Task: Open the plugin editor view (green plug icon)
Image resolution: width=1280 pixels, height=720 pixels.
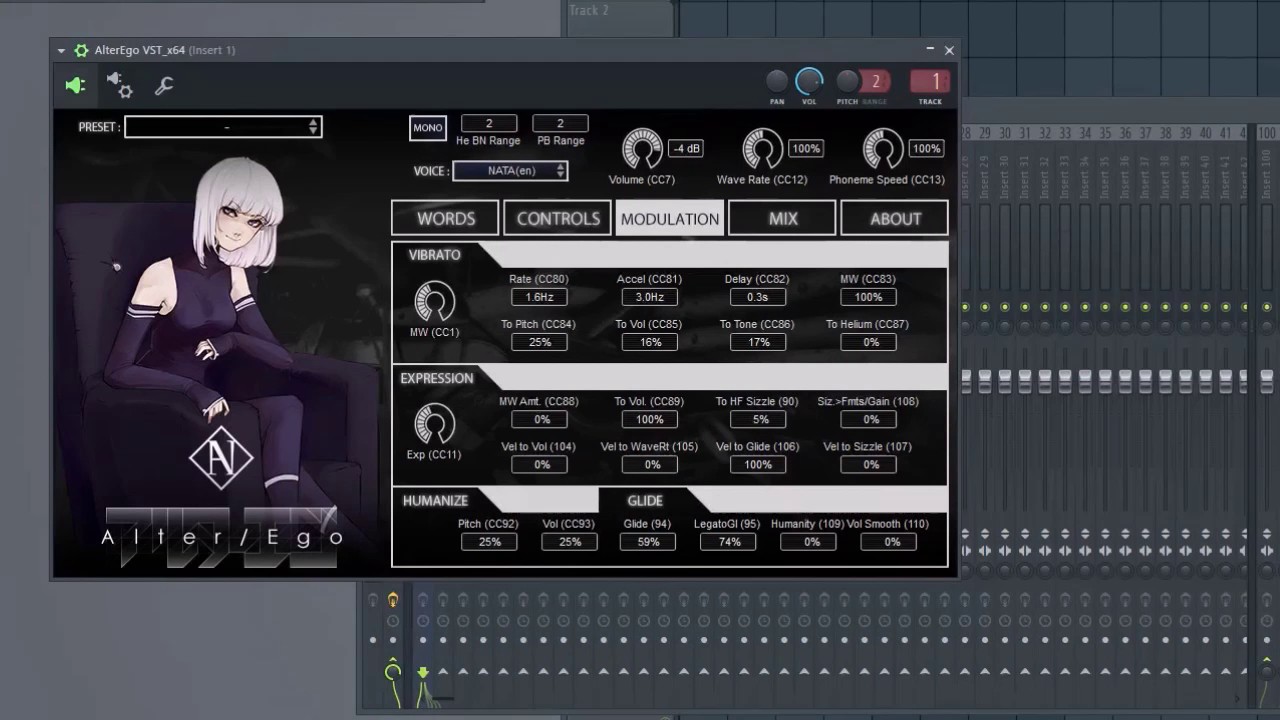Action: pyautogui.click(x=76, y=86)
